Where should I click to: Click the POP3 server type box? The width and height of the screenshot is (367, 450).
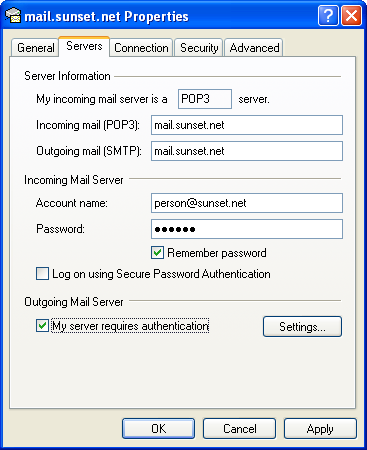[205, 99]
